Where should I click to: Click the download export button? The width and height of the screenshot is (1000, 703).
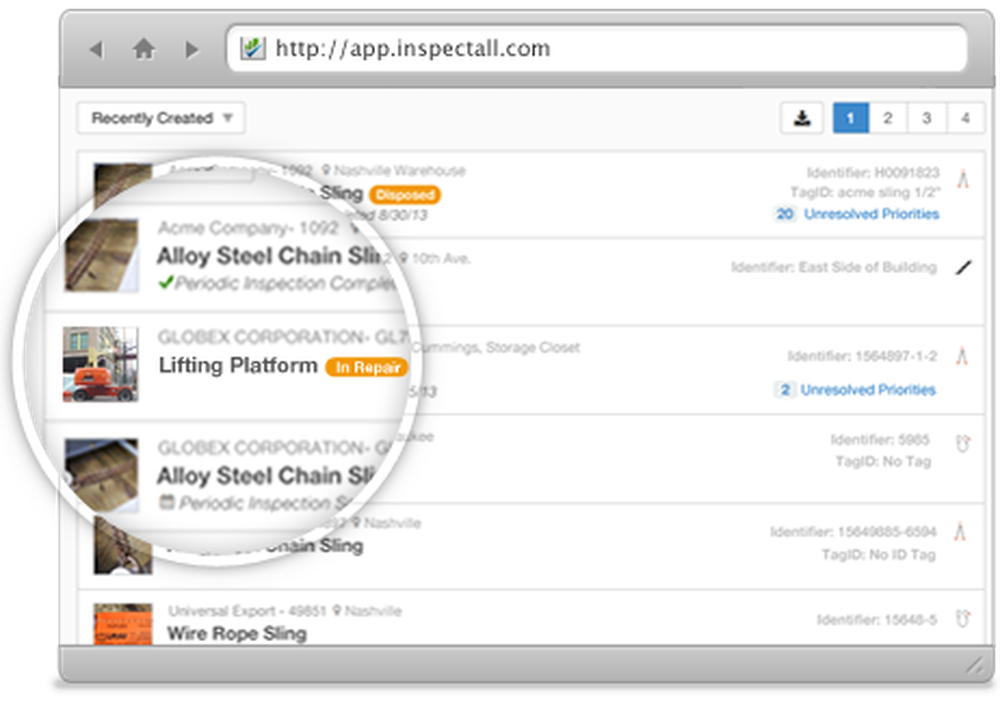[x=802, y=118]
